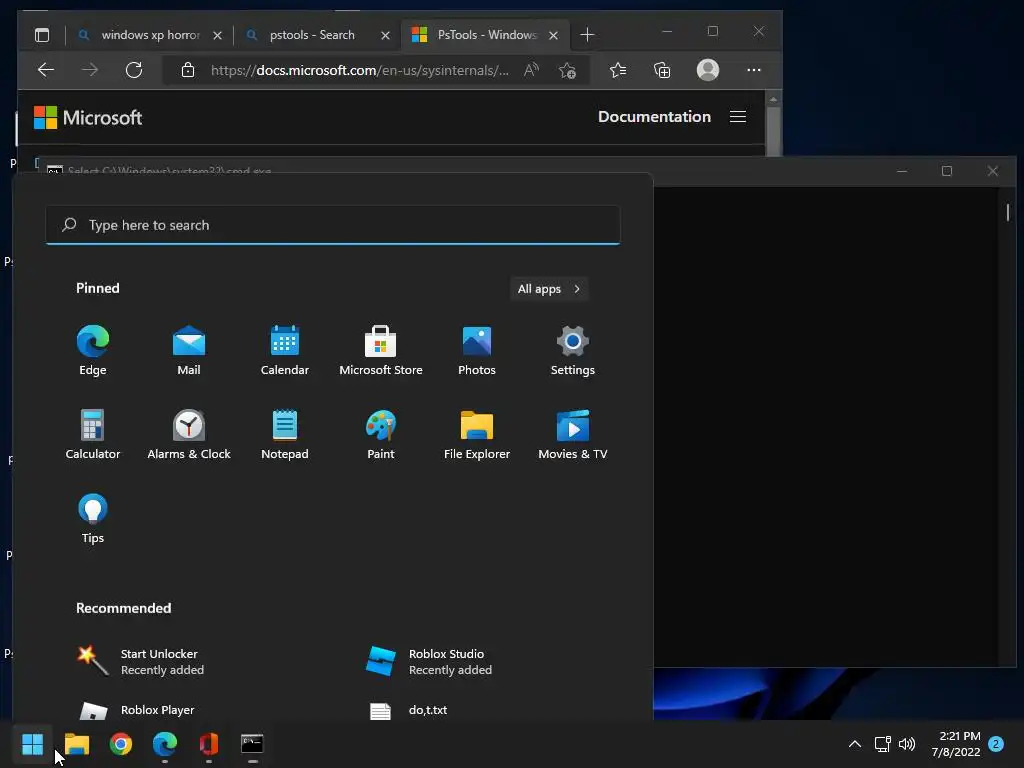The width and height of the screenshot is (1024, 768).
Task: Open File Explorer pinned app
Action: pyautogui.click(x=477, y=435)
